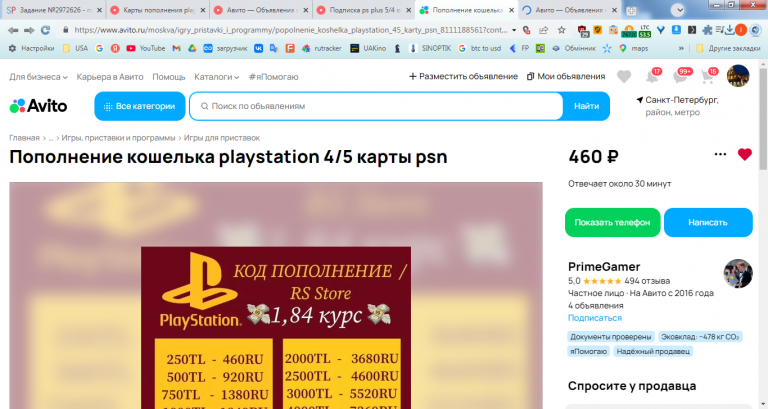Open the red shield extension icon

[x=582, y=30]
